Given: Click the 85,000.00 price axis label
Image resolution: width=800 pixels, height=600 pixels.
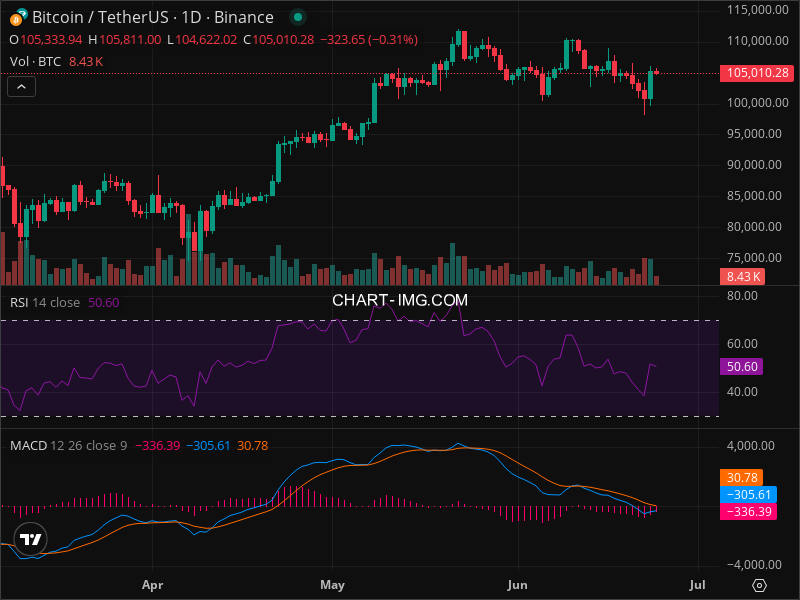Looking at the screenshot, I should pyautogui.click(x=754, y=196).
